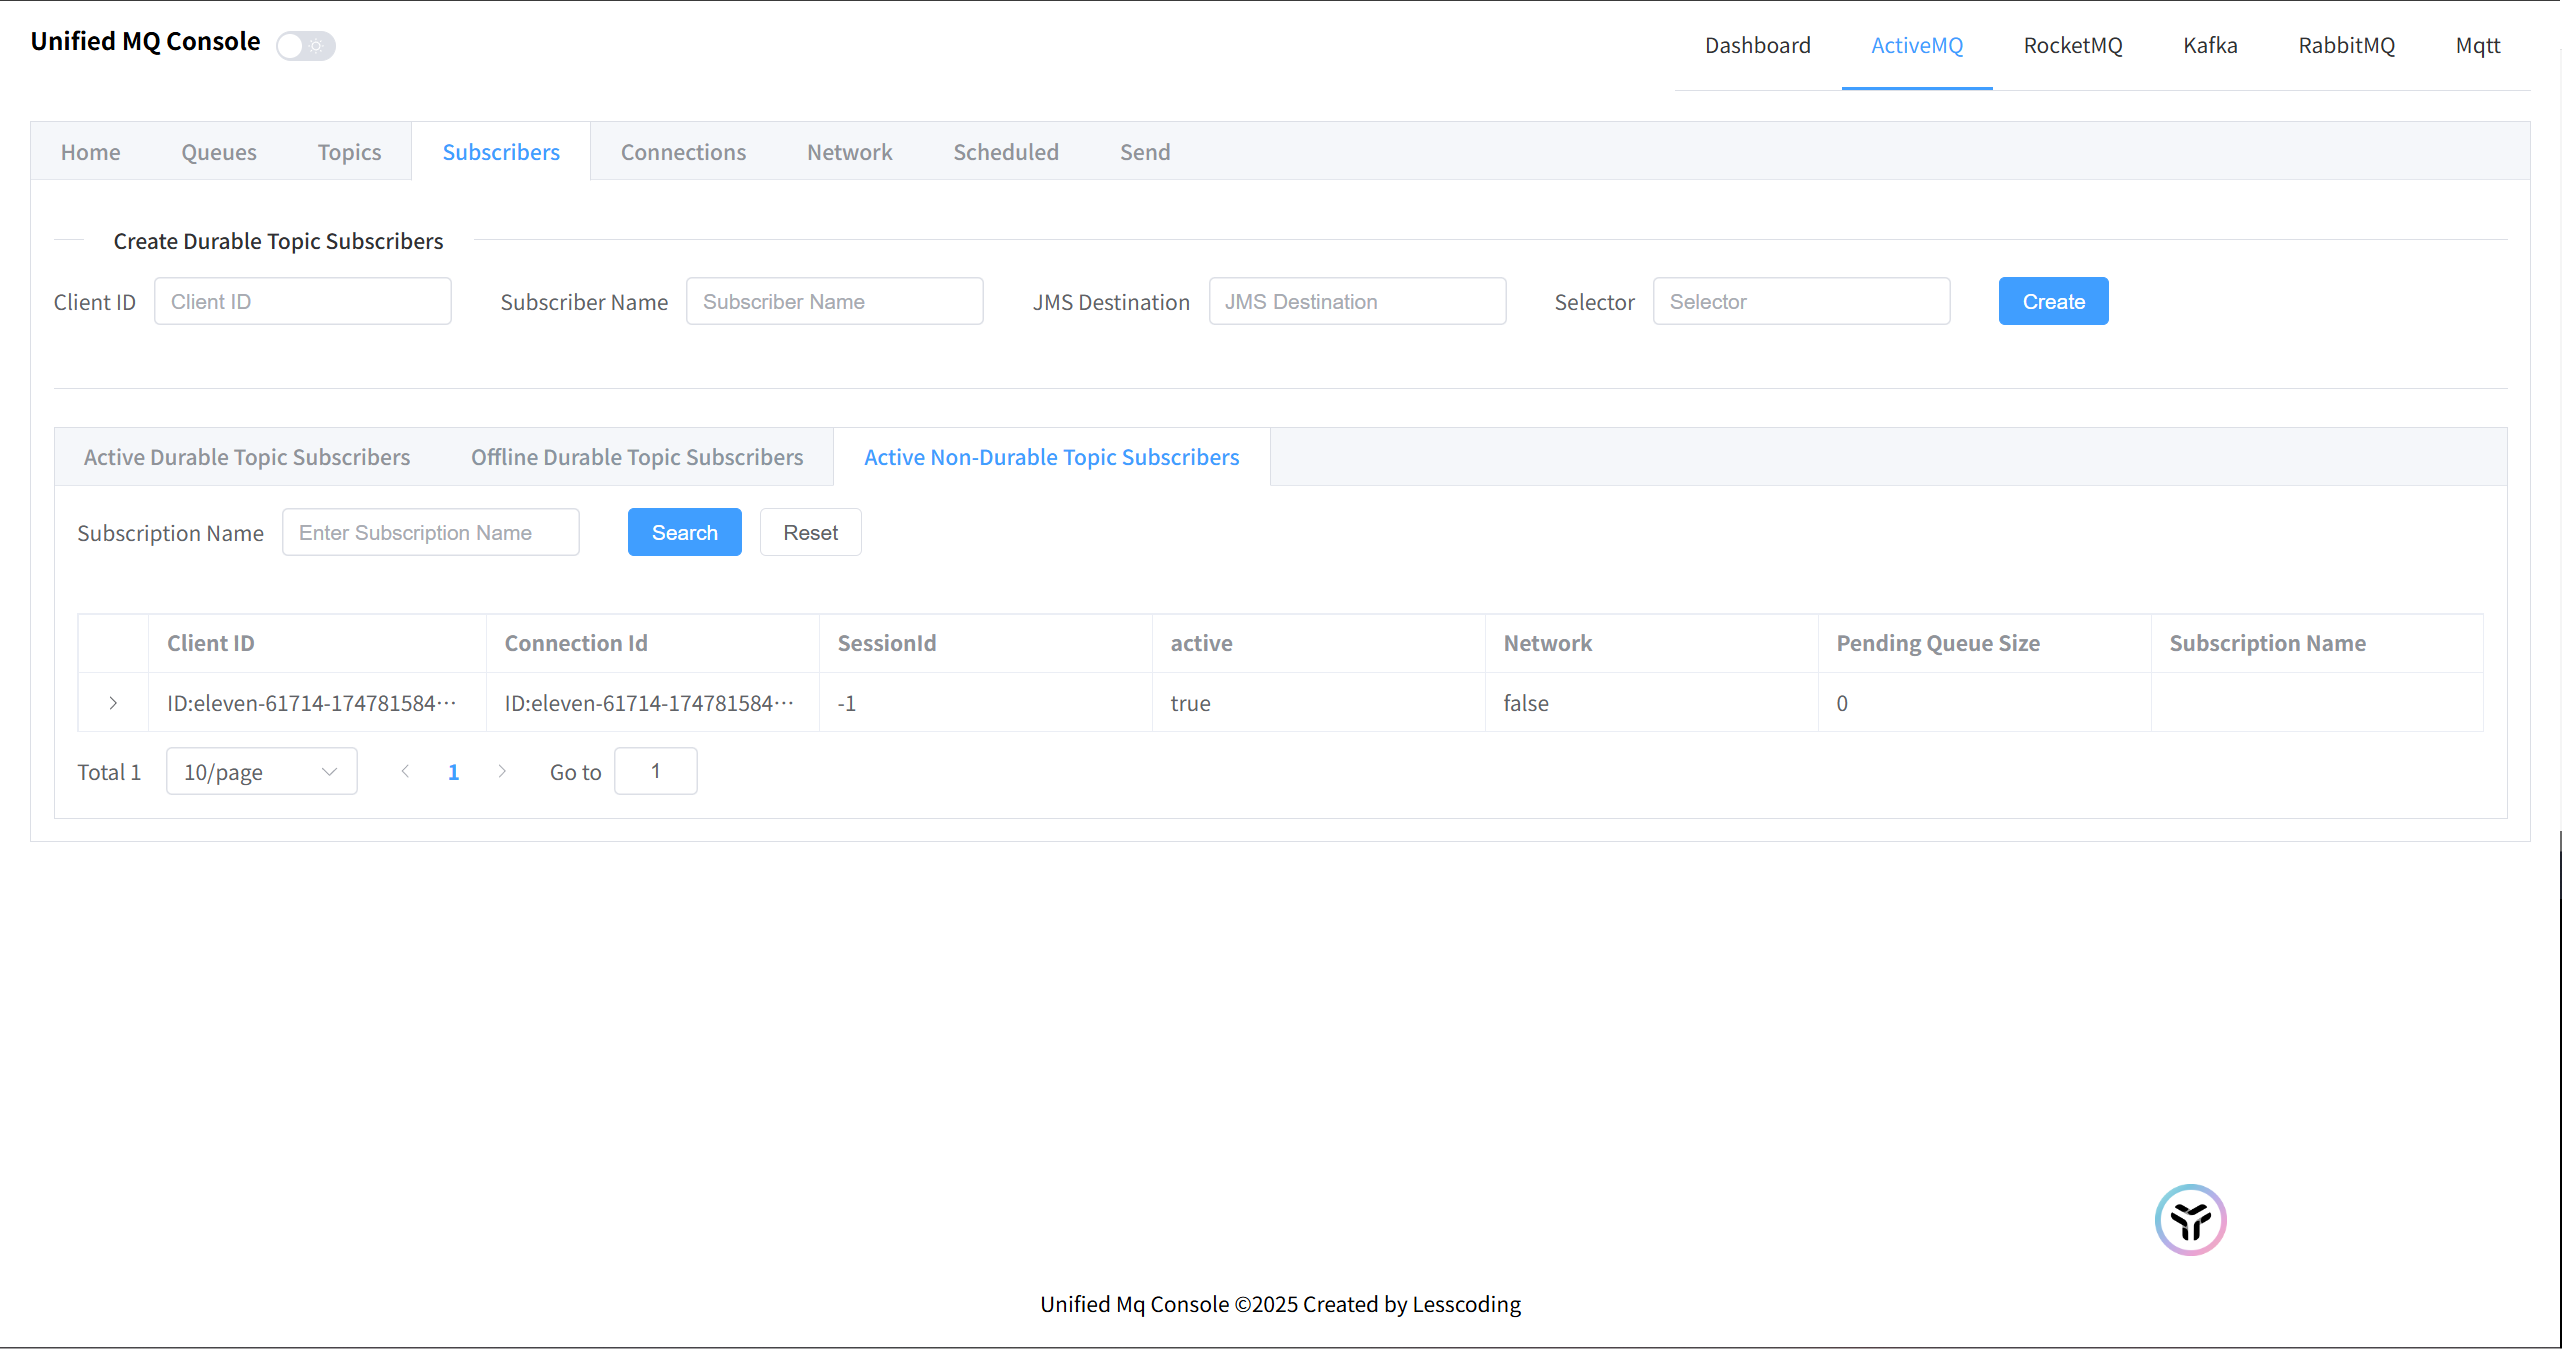
Task: Click the Go to page number box
Action: 655,771
